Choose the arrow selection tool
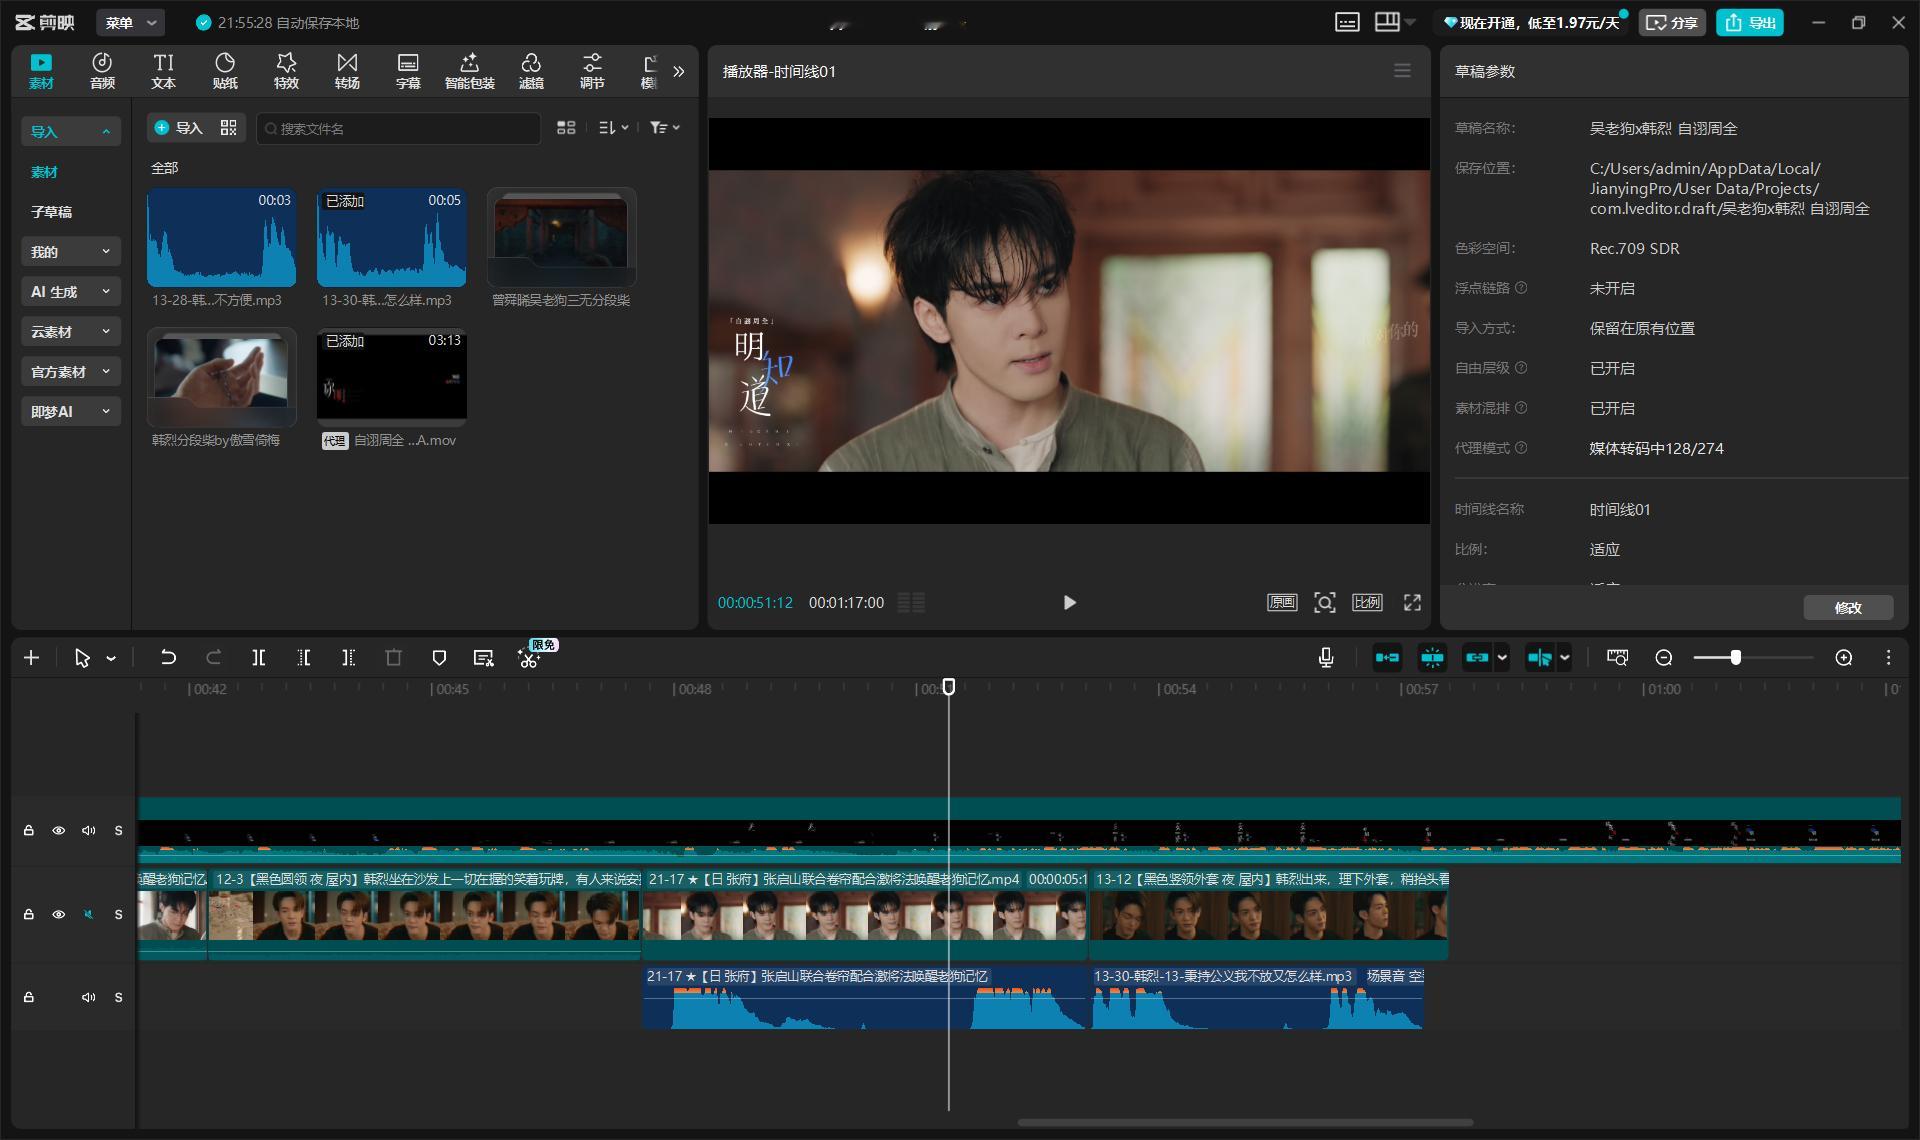Screen dimensions: 1920x1140 pos(82,657)
